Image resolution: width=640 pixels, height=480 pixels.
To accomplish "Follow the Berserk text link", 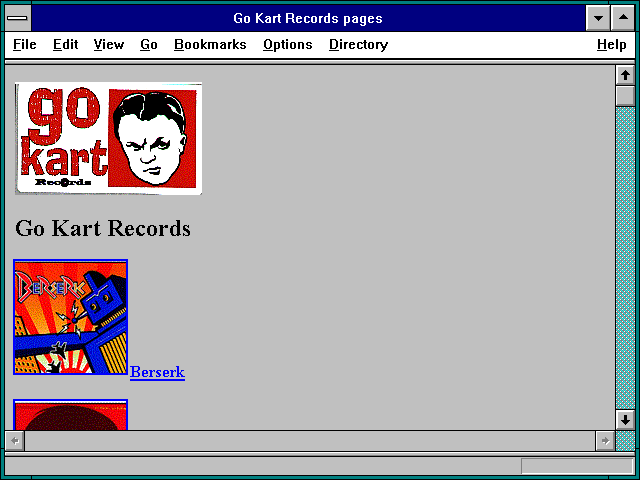I will [157, 372].
